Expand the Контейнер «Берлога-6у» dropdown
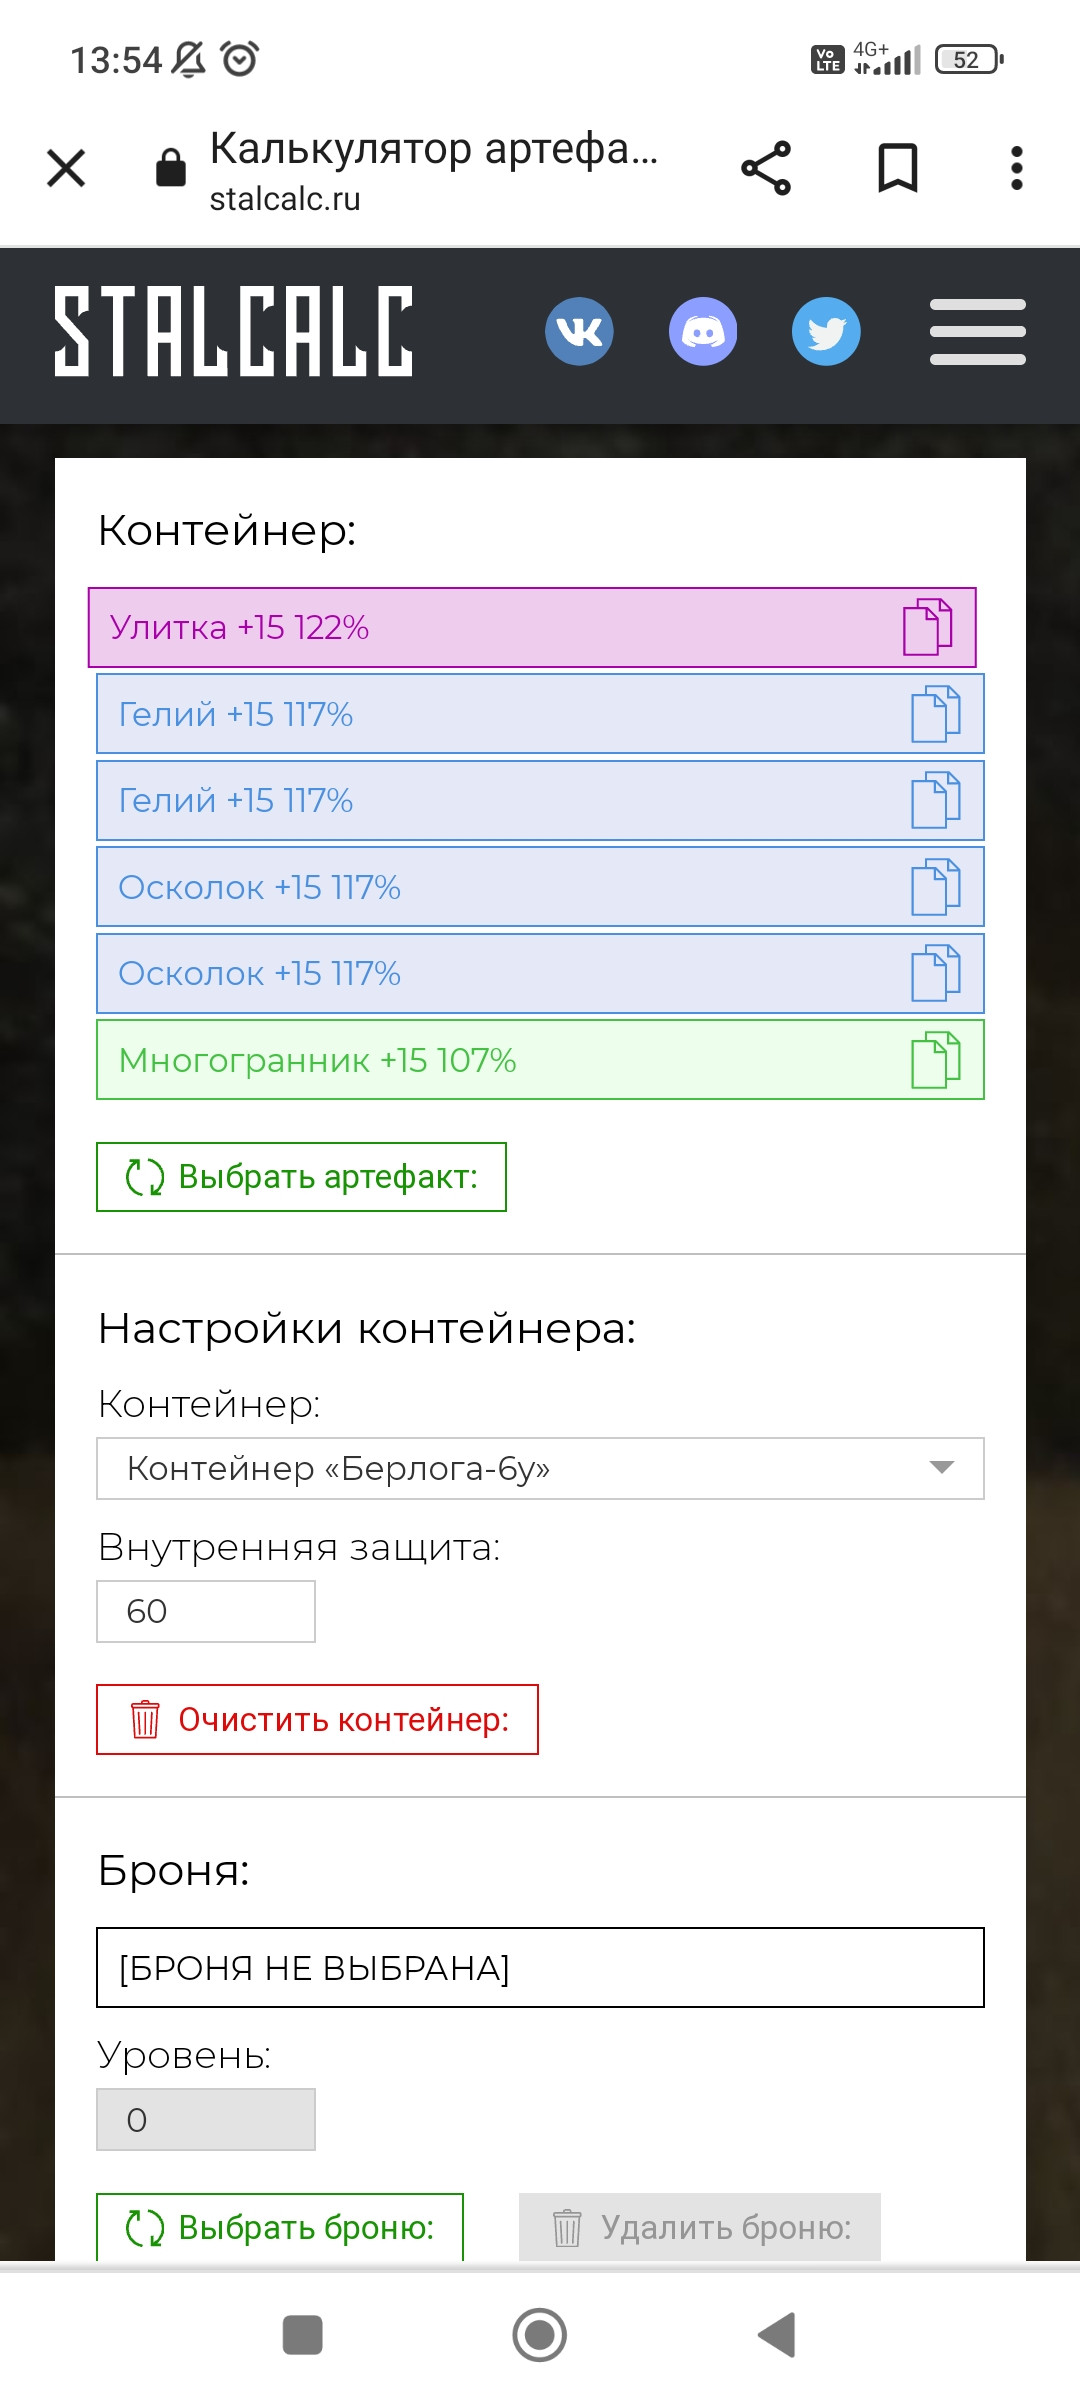Image resolution: width=1080 pixels, height=2400 pixels. (x=540, y=1468)
